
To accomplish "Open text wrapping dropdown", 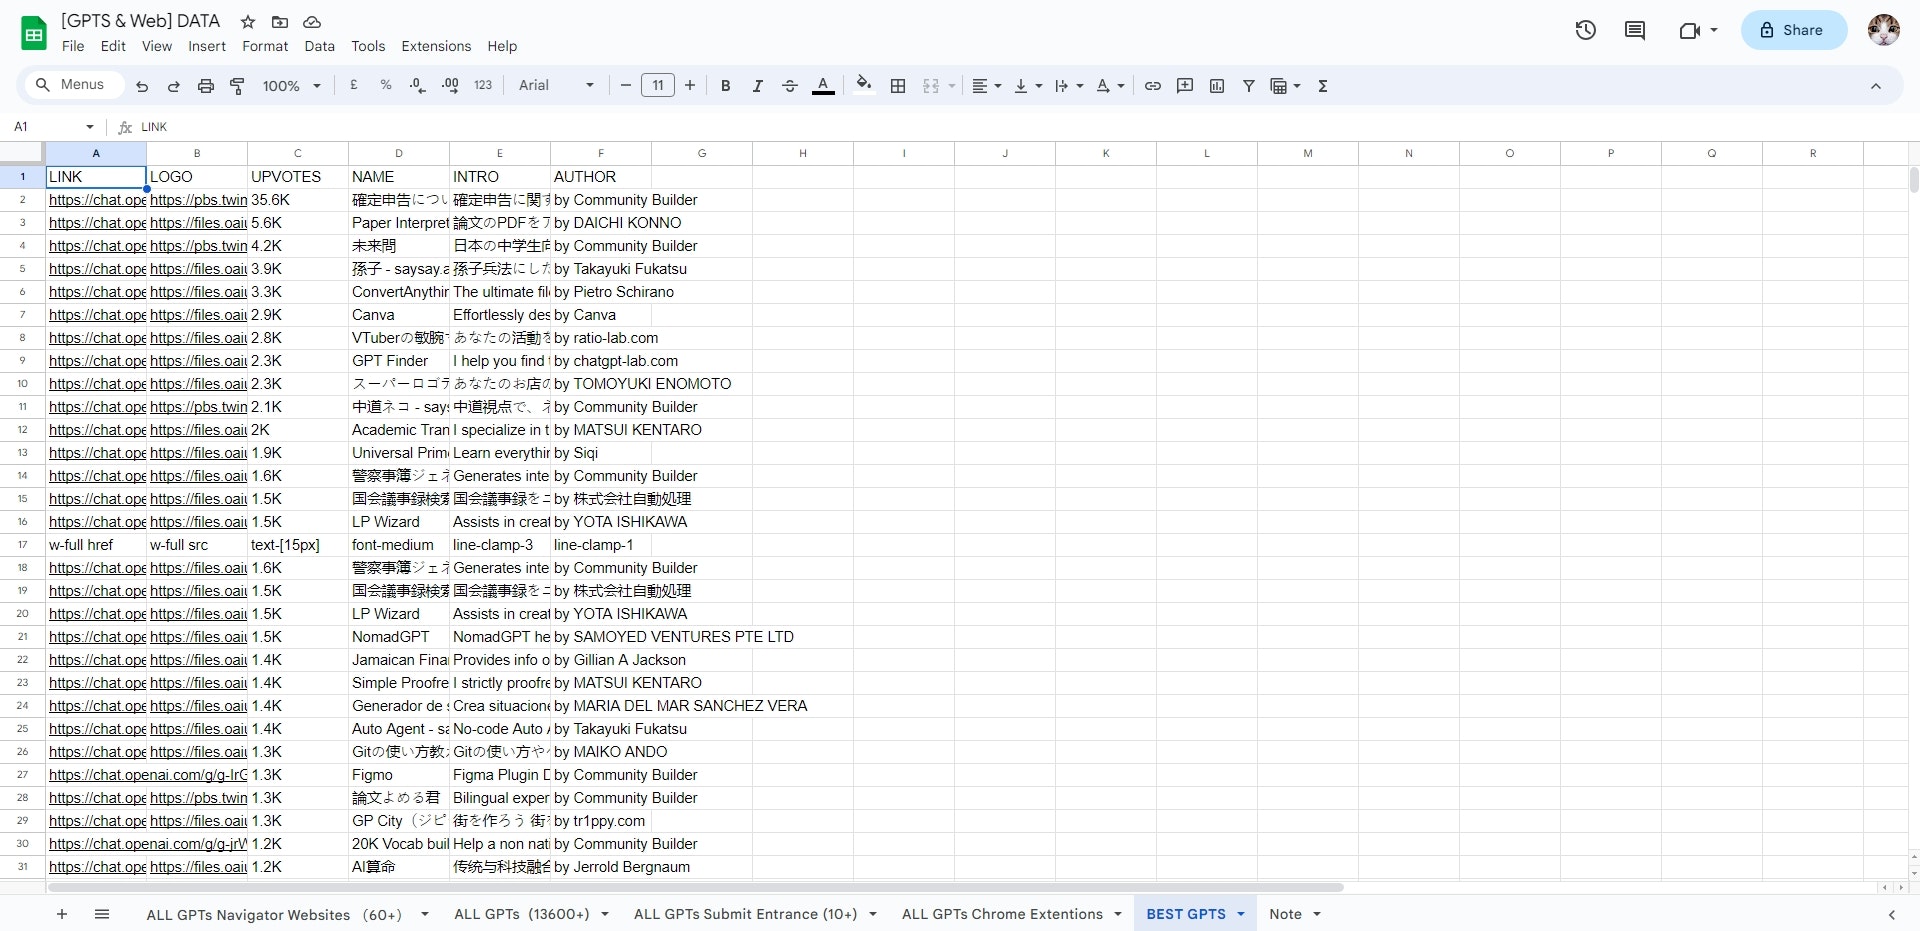I will tap(1069, 86).
